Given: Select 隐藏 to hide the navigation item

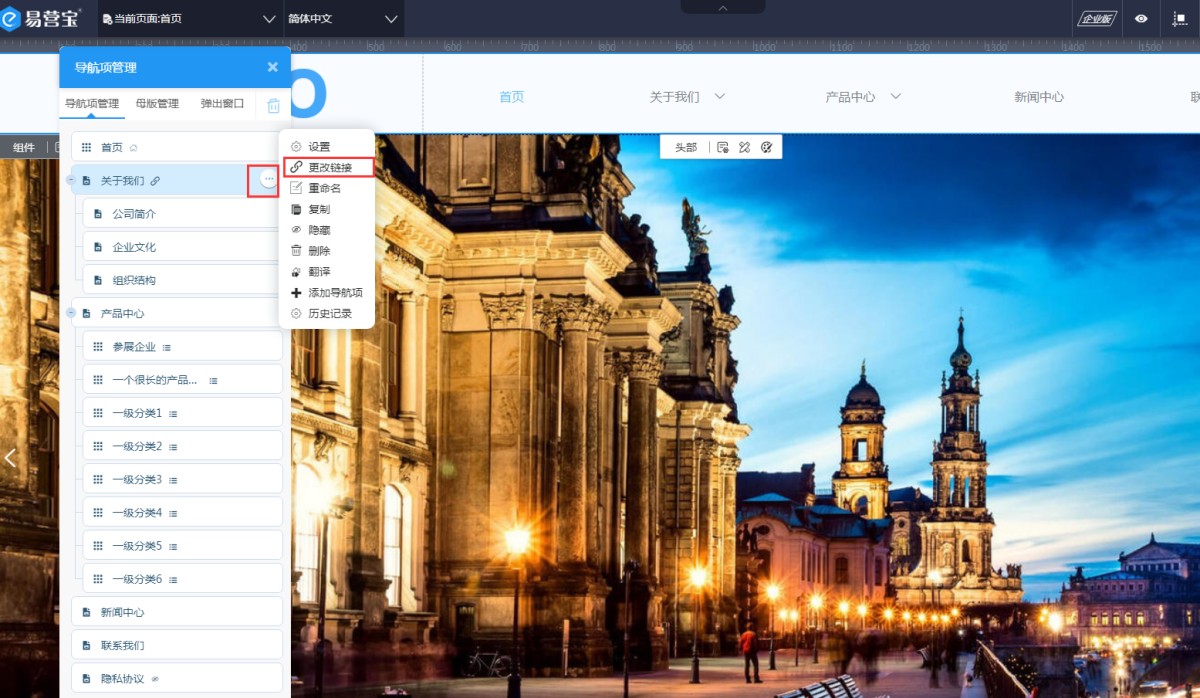Looking at the screenshot, I should click(319, 230).
